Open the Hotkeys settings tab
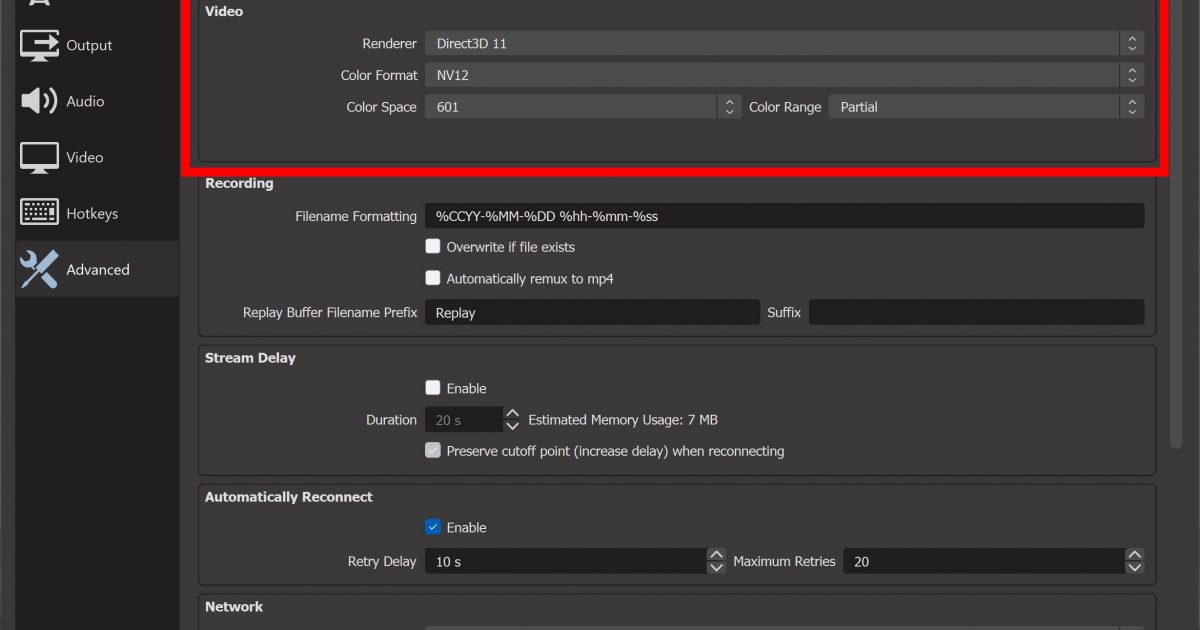 [x=92, y=213]
